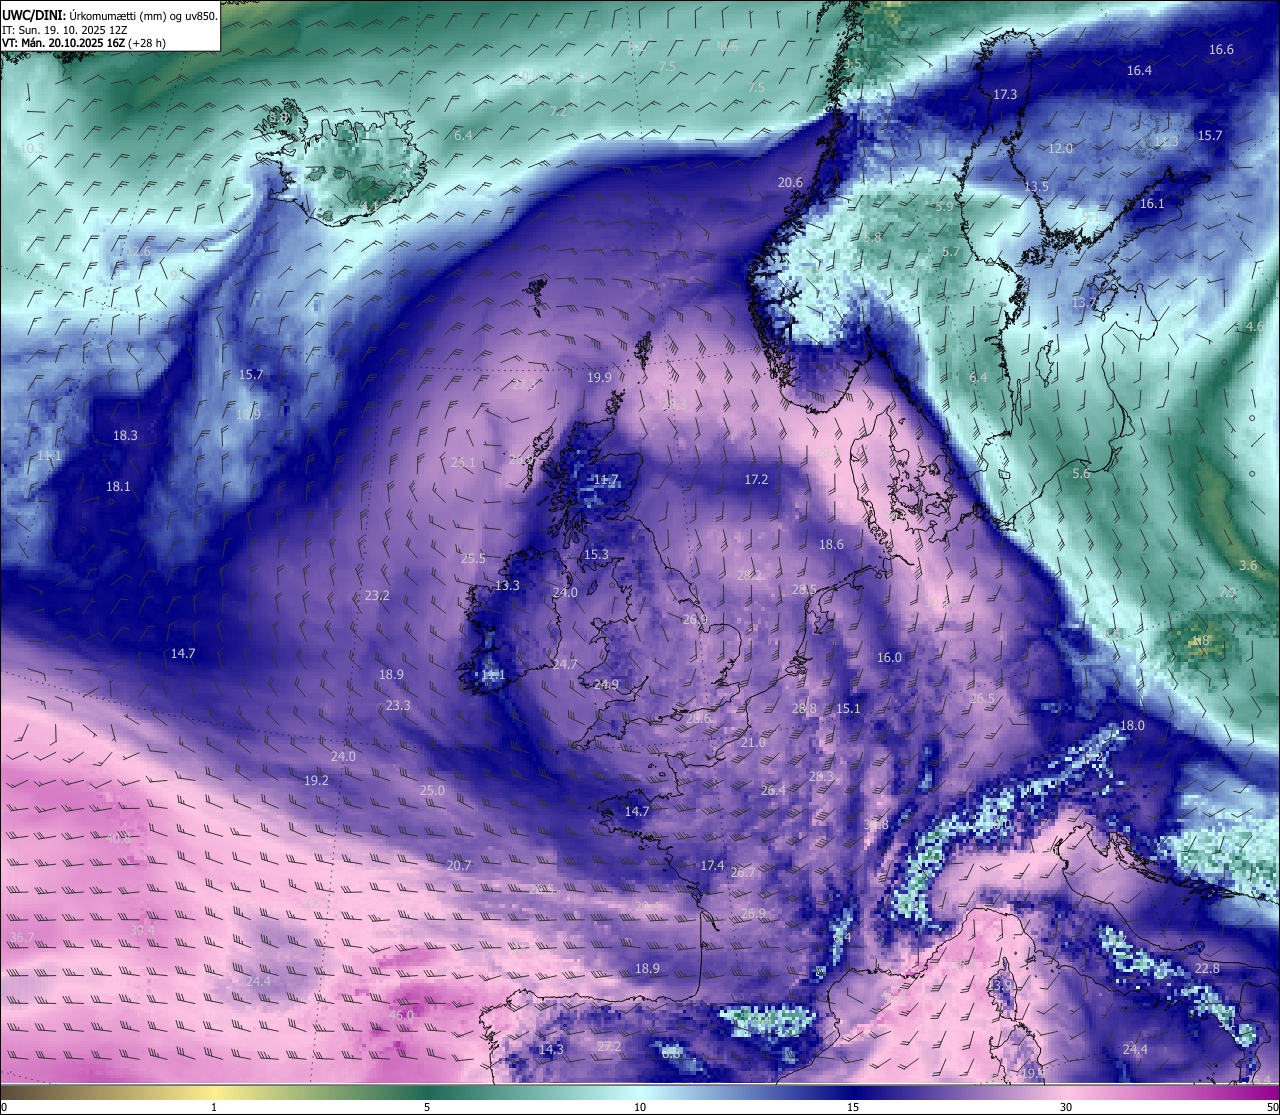Image resolution: width=1280 pixels, height=1115 pixels.
Task: Click the title 'UWC/DINI: Úrkomumætti (mm) og uv850.'
Action: pos(110,16)
